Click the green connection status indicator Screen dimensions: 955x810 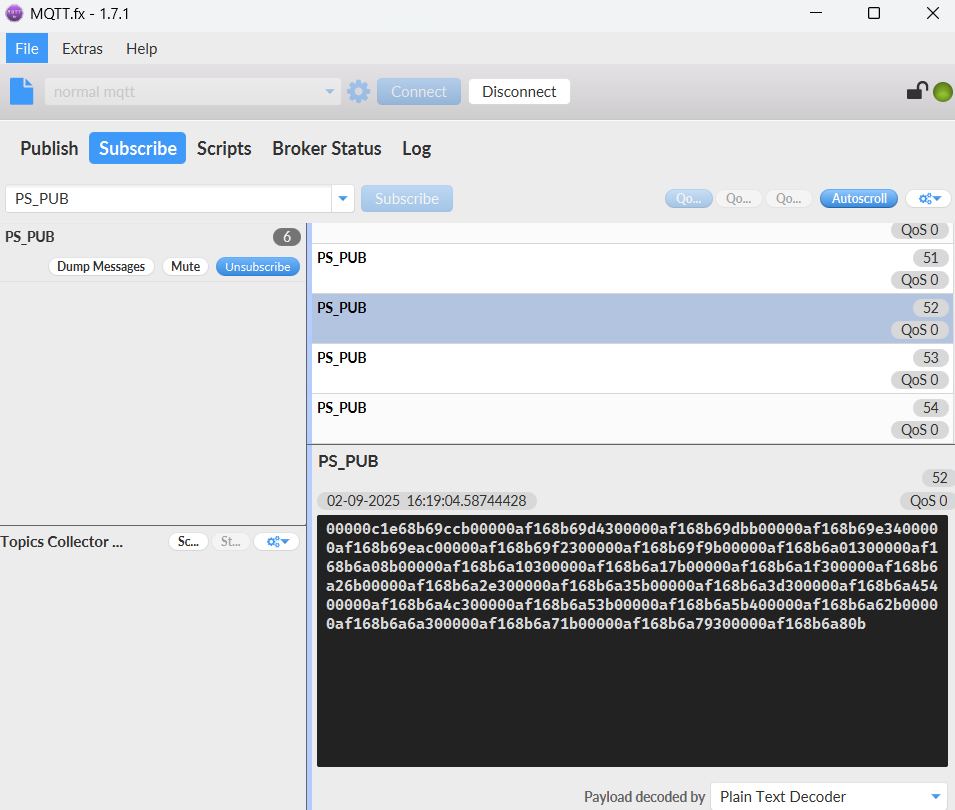pyautogui.click(x=942, y=92)
